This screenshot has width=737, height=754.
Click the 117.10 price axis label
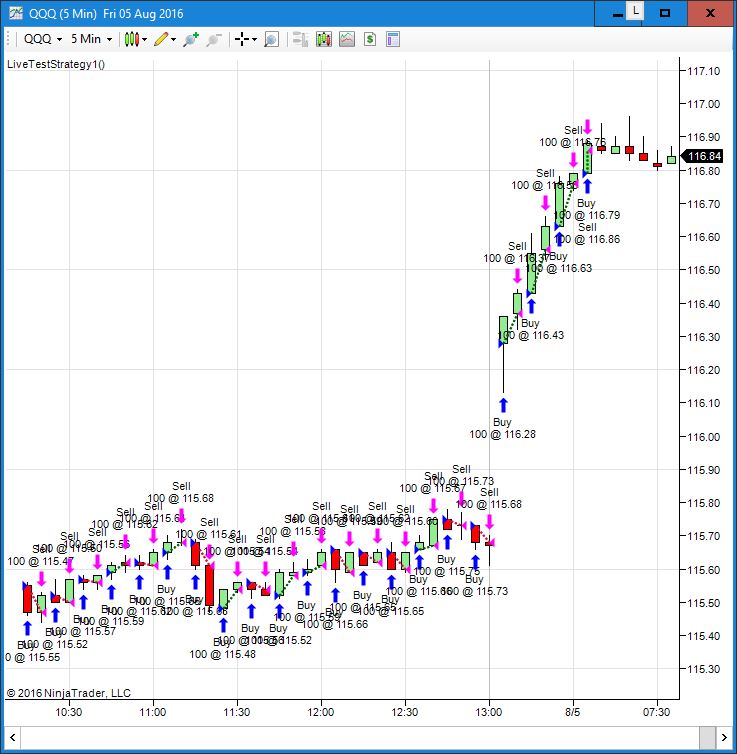pos(704,71)
